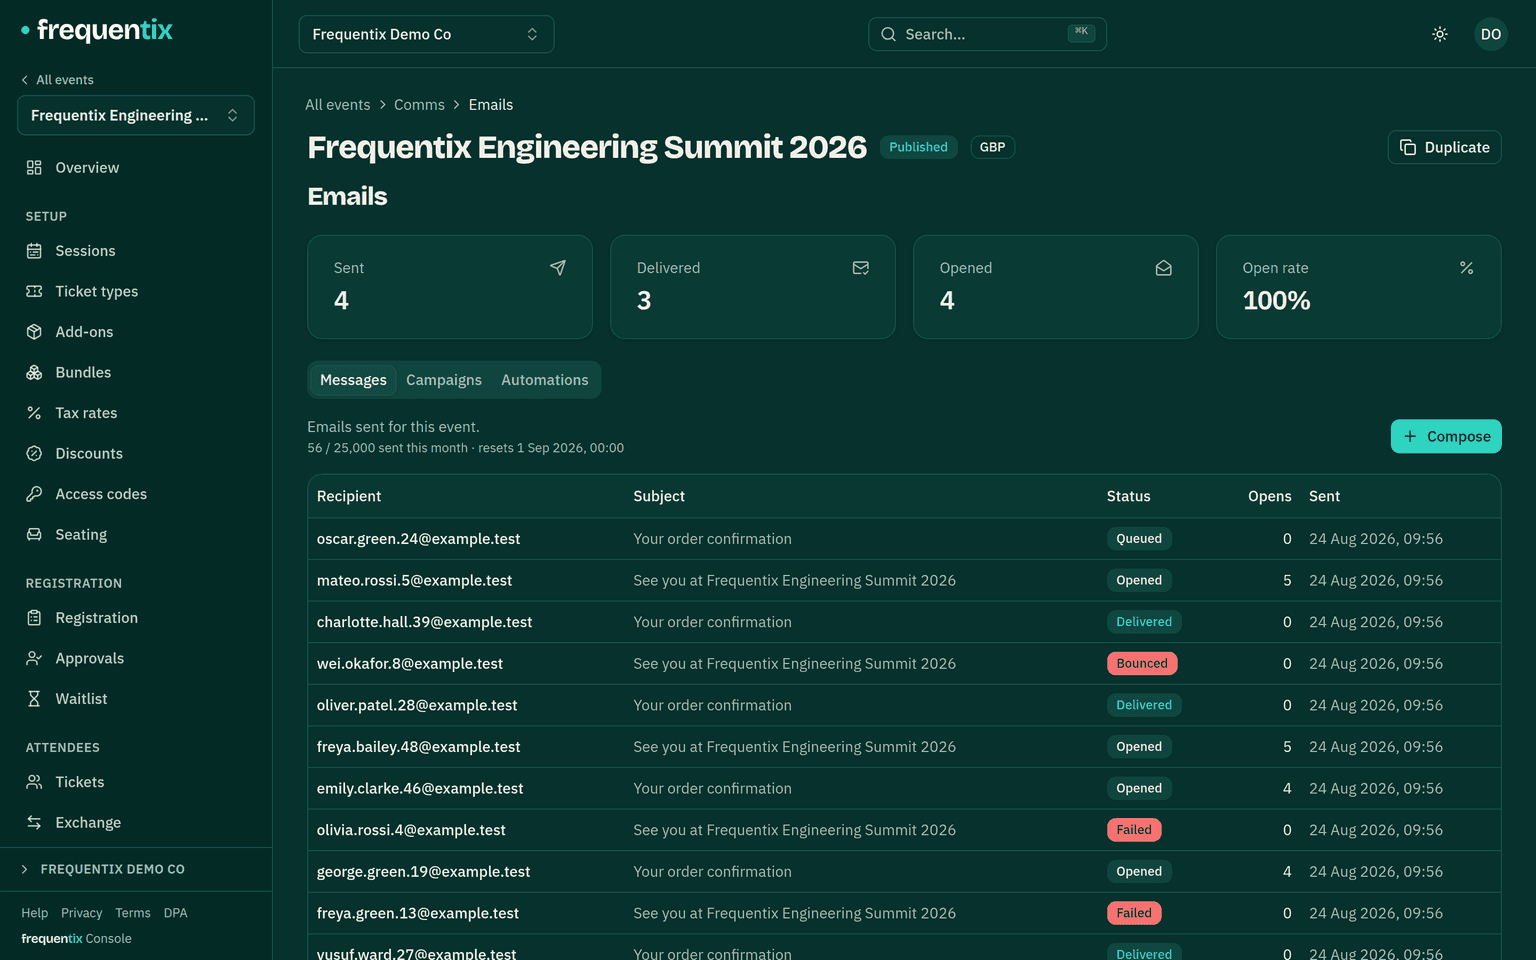Sort by the Recipient column header
1536x960 pixels.
click(349, 496)
